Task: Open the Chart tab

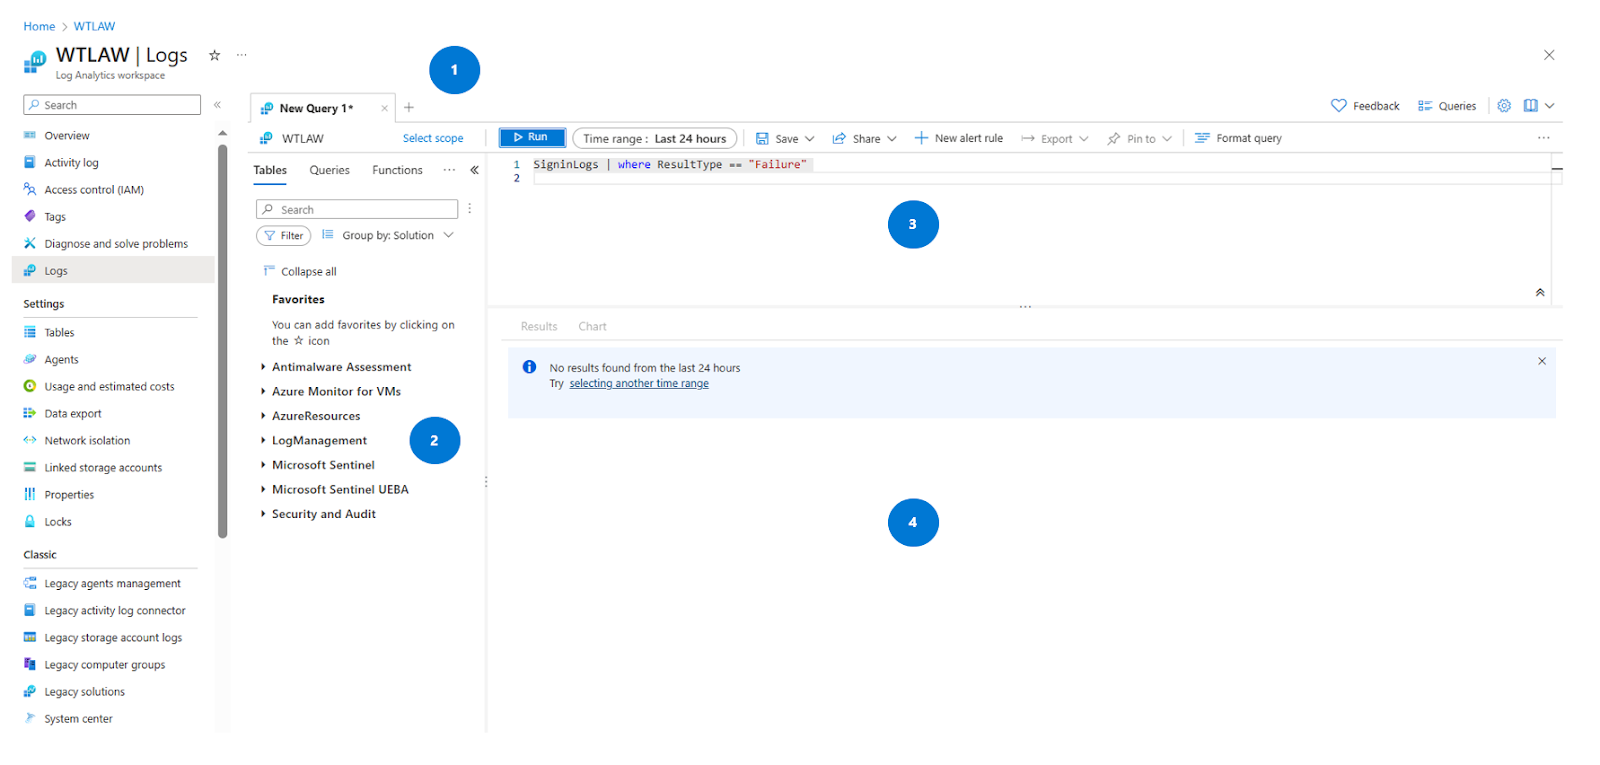Action: tap(592, 327)
